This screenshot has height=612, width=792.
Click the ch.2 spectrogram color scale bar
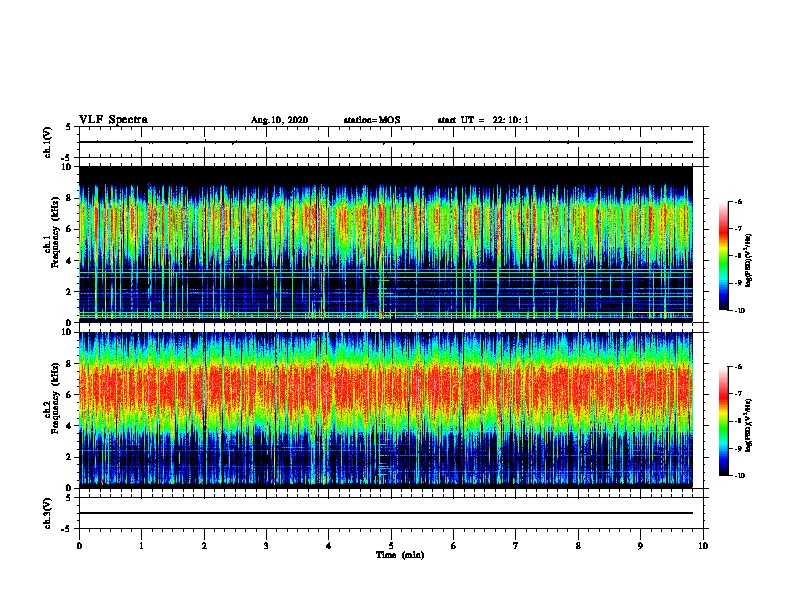[x=724, y=421]
